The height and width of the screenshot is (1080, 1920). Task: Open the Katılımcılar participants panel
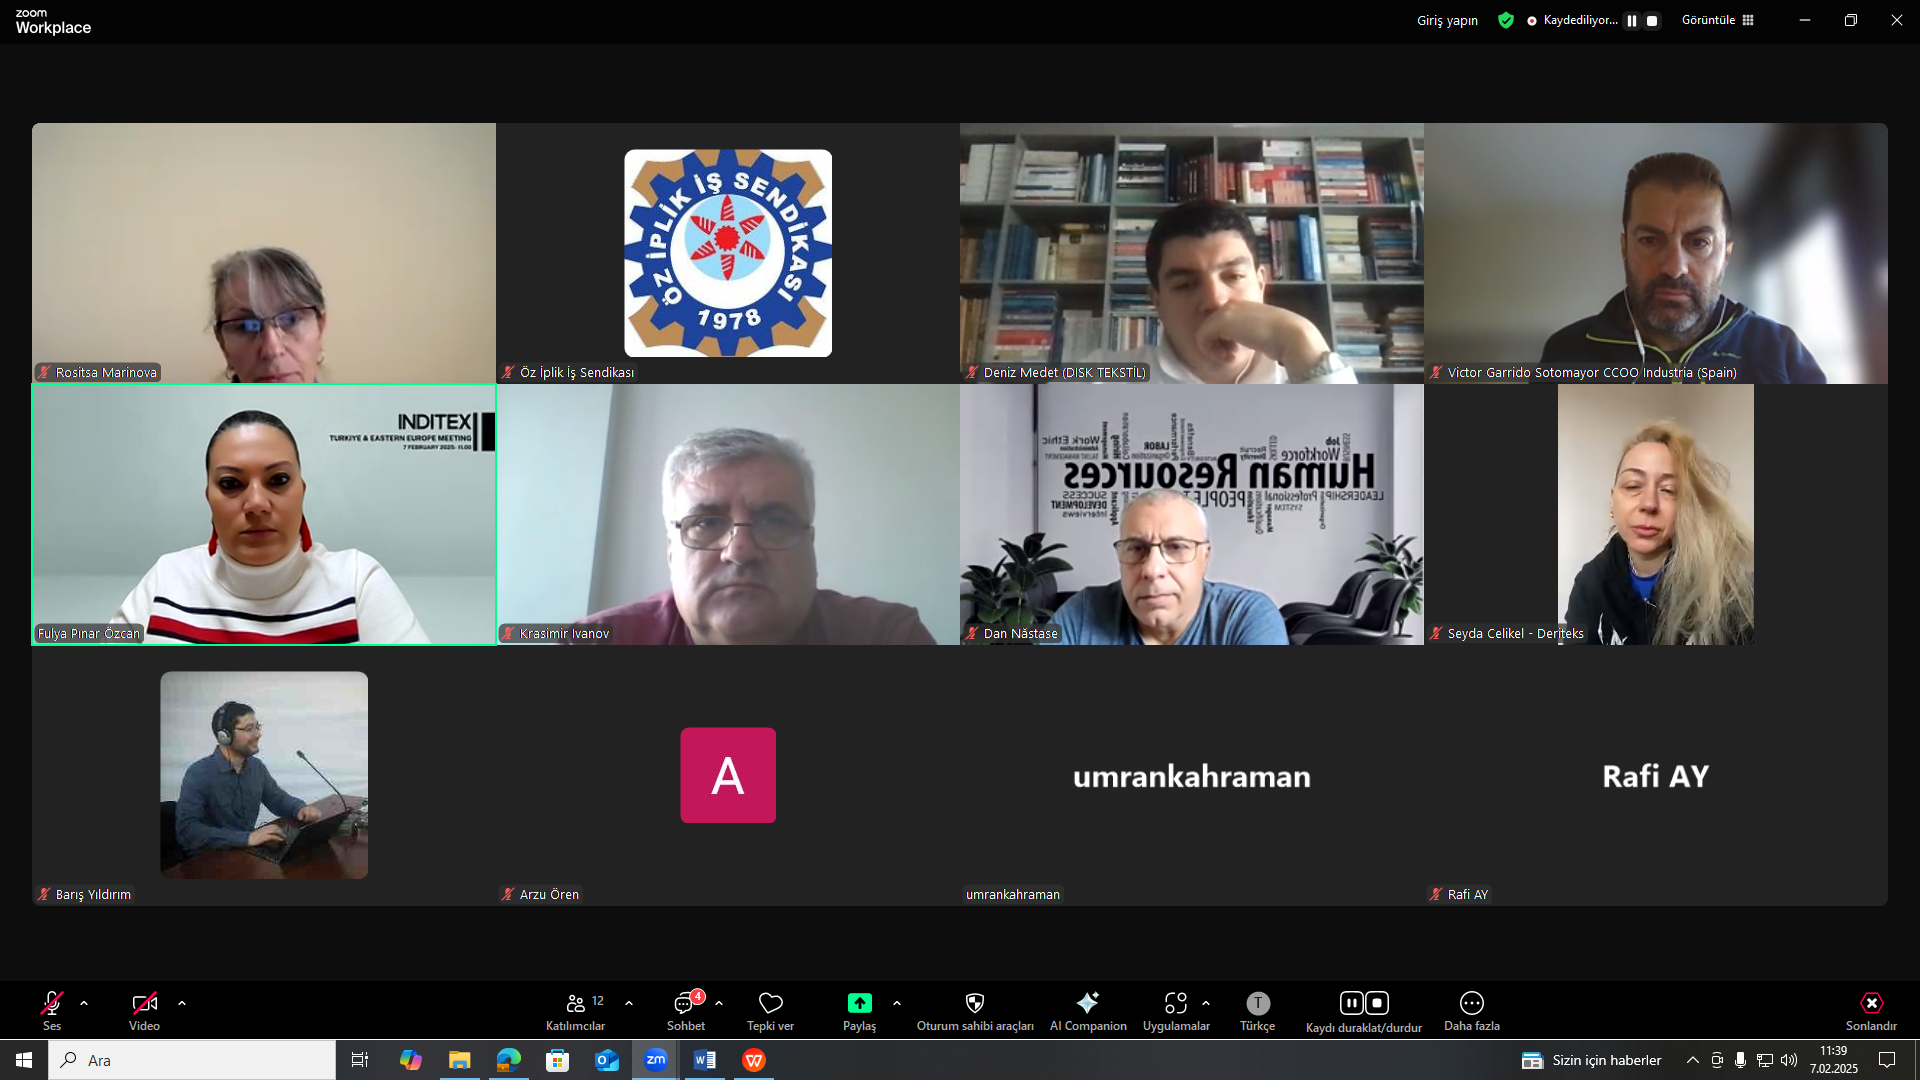pyautogui.click(x=575, y=1010)
